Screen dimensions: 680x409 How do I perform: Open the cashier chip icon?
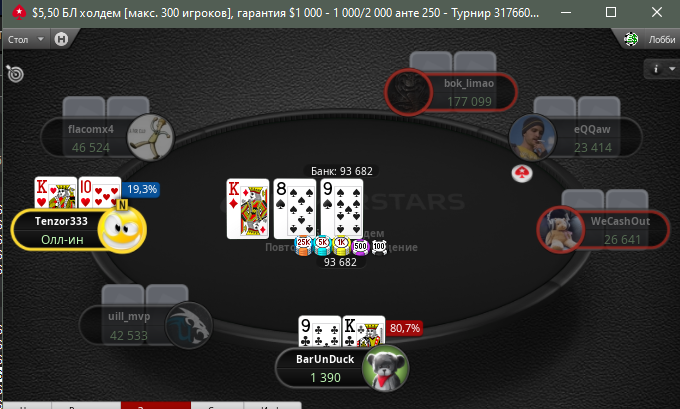[x=631, y=39]
